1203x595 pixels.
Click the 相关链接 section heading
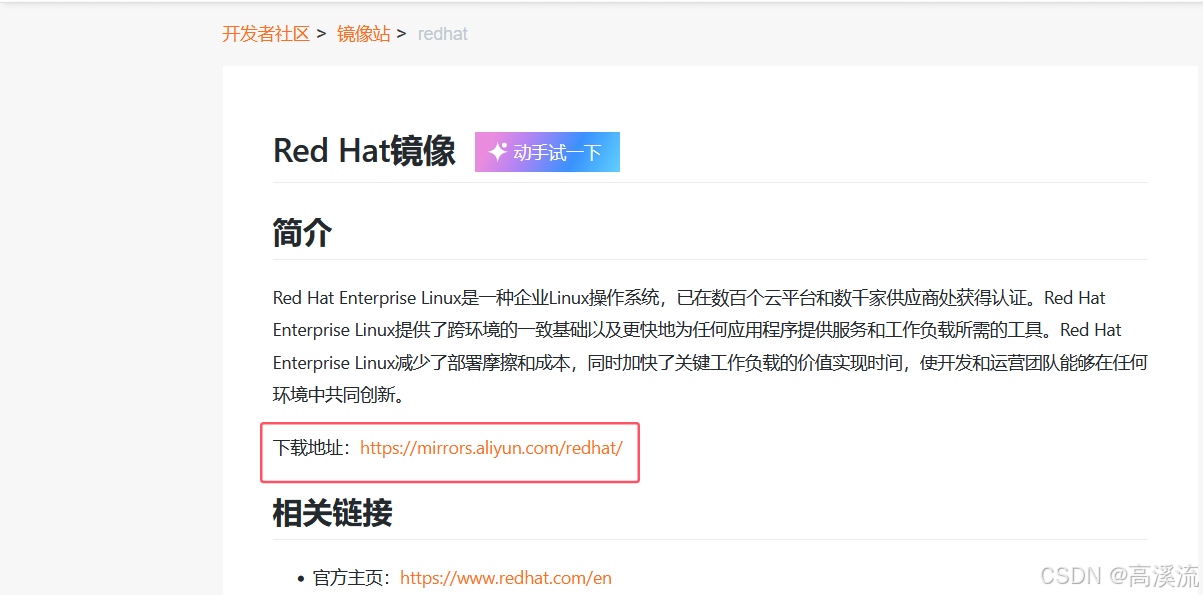tap(332, 513)
